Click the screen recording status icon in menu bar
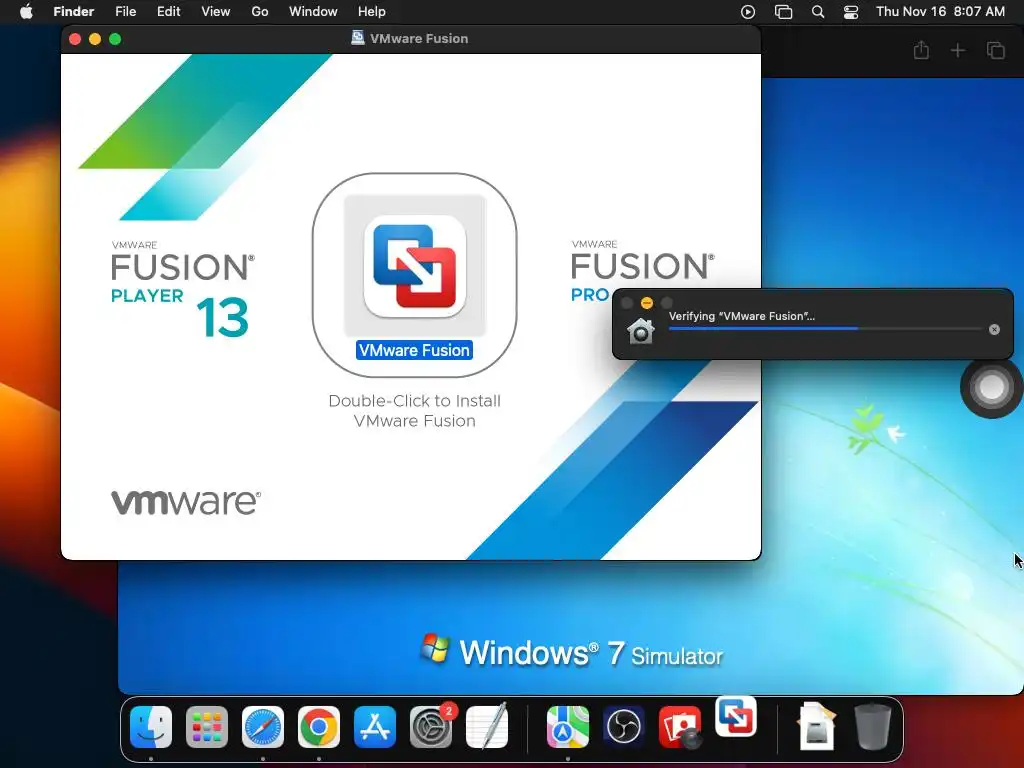Screen dimensions: 1024x768 coord(748,12)
